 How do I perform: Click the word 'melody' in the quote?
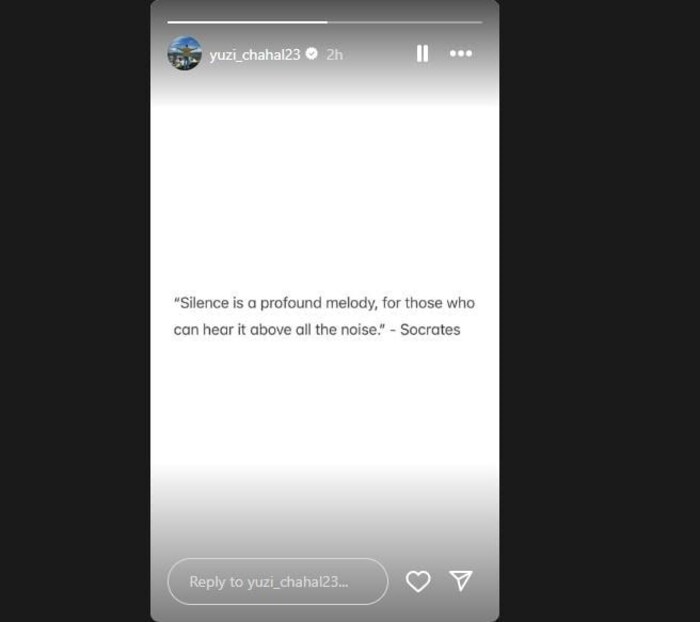tap(350, 303)
